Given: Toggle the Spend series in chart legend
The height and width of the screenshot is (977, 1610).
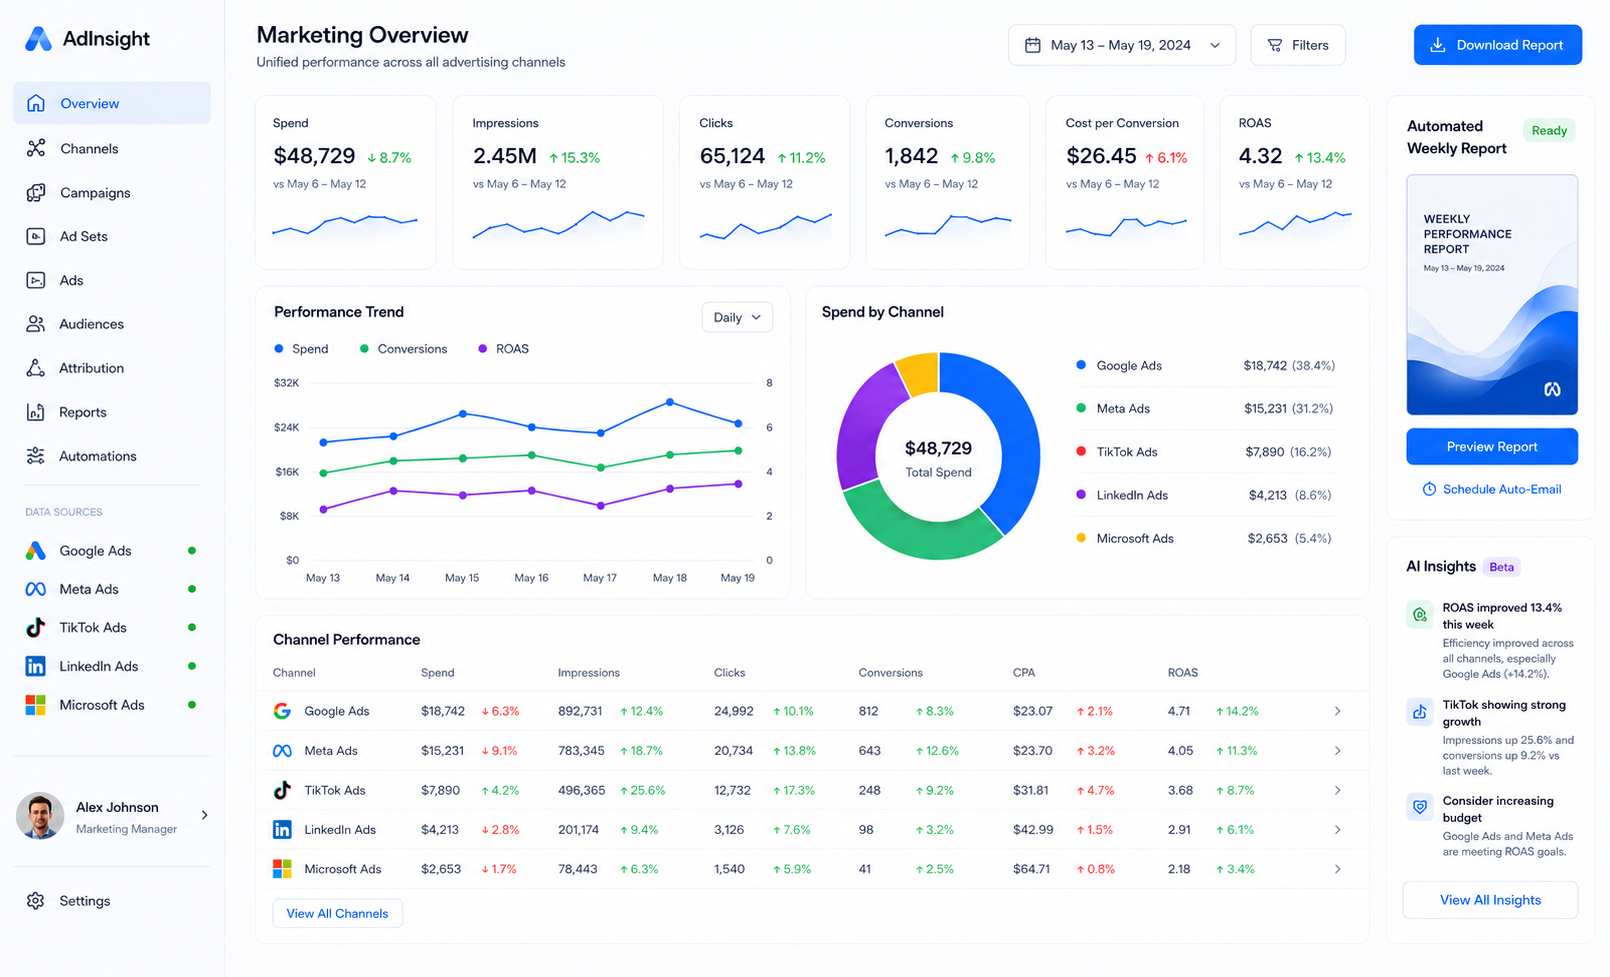Looking at the screenshot, I should pyautogui.click(x=301, y=349).
